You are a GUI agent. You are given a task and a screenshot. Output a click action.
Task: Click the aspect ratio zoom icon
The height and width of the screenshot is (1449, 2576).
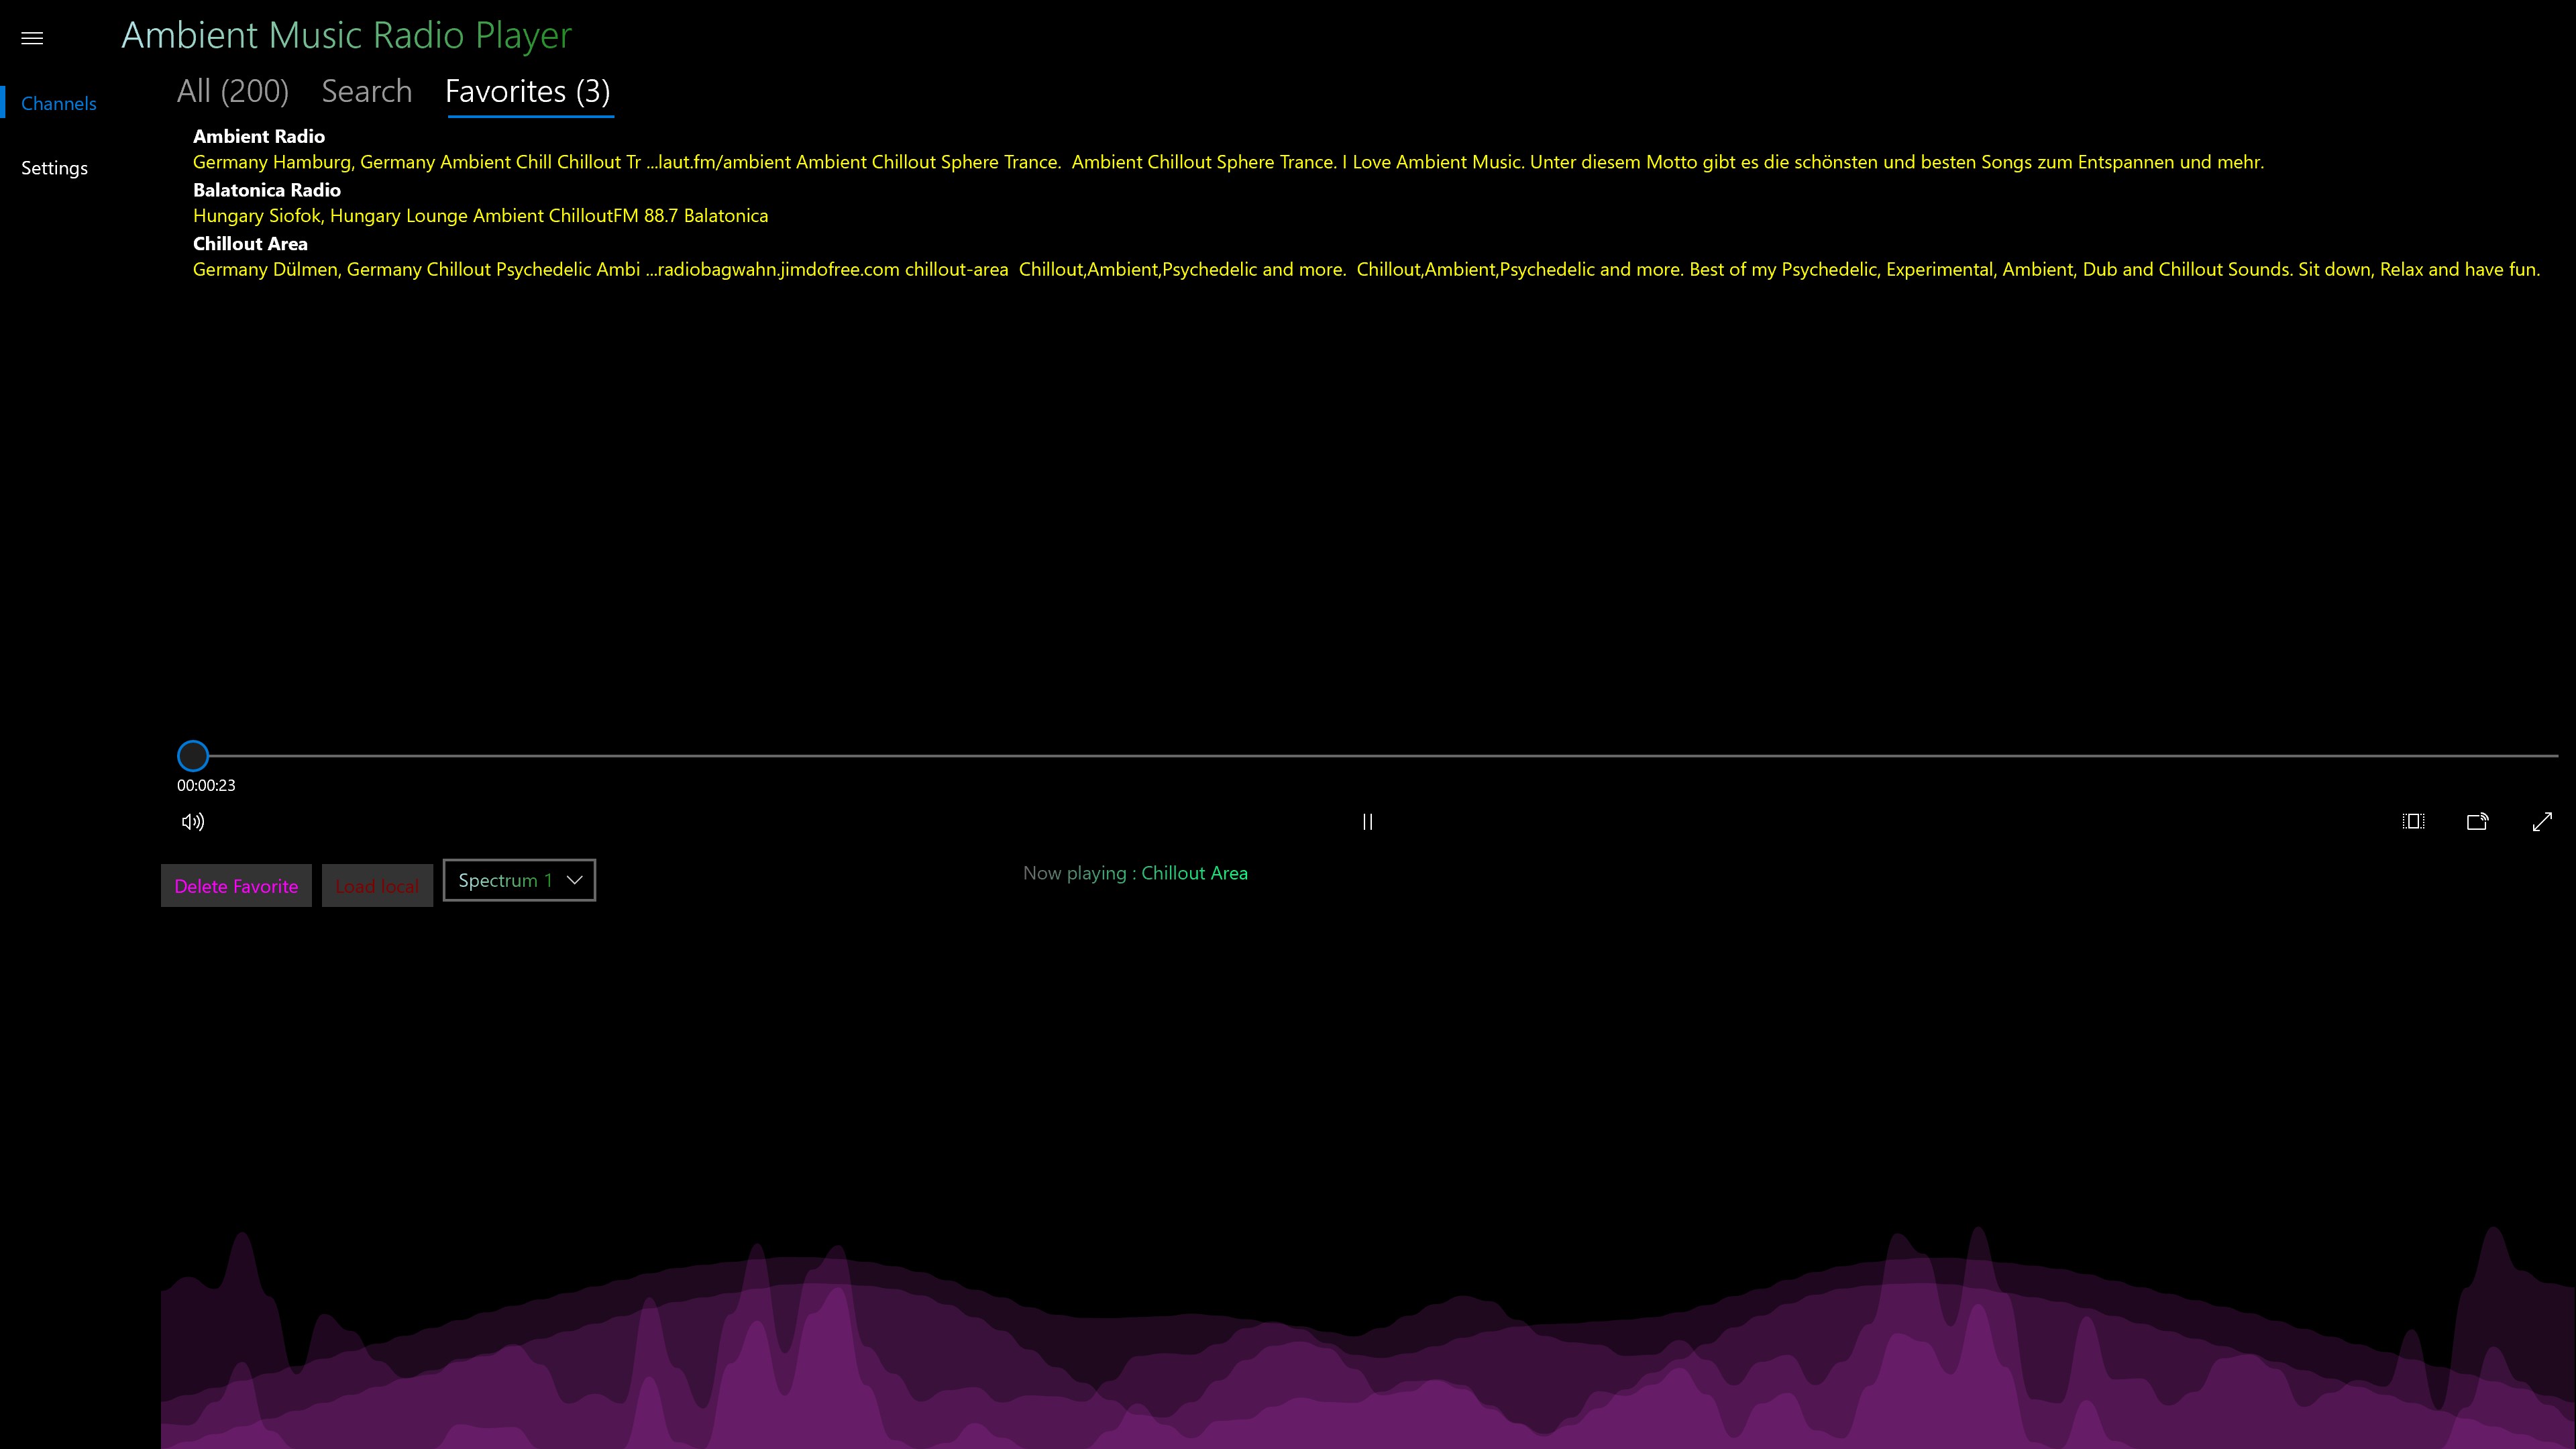(2413, 822)
